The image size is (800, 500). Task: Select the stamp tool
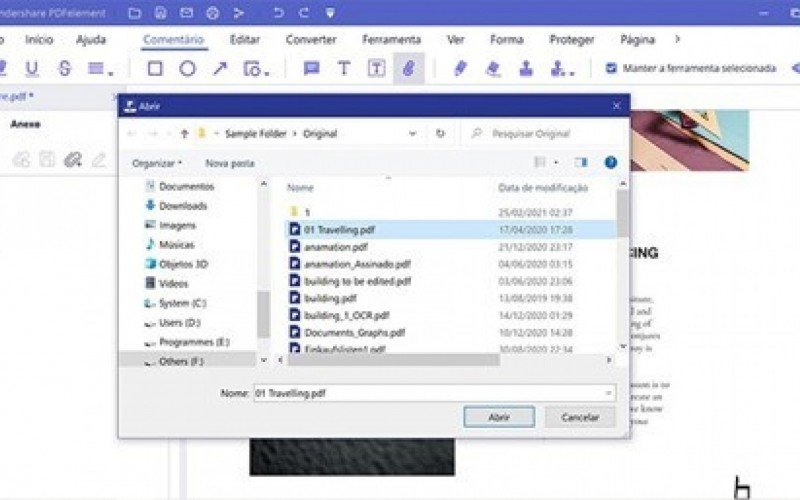point(526,68)
